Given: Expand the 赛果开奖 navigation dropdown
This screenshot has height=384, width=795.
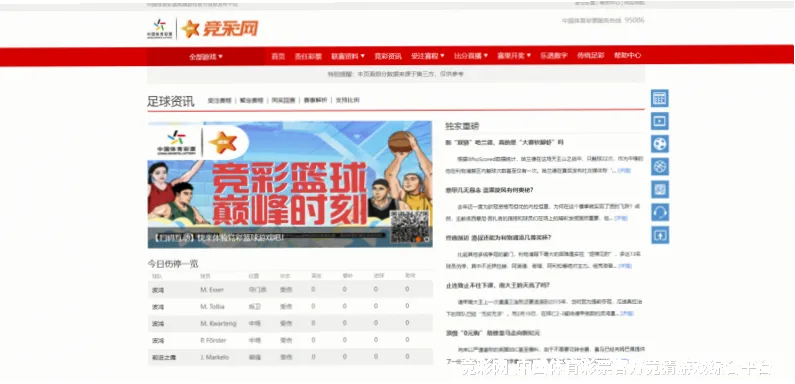Looking at the screenshot, I should (514, 56).
